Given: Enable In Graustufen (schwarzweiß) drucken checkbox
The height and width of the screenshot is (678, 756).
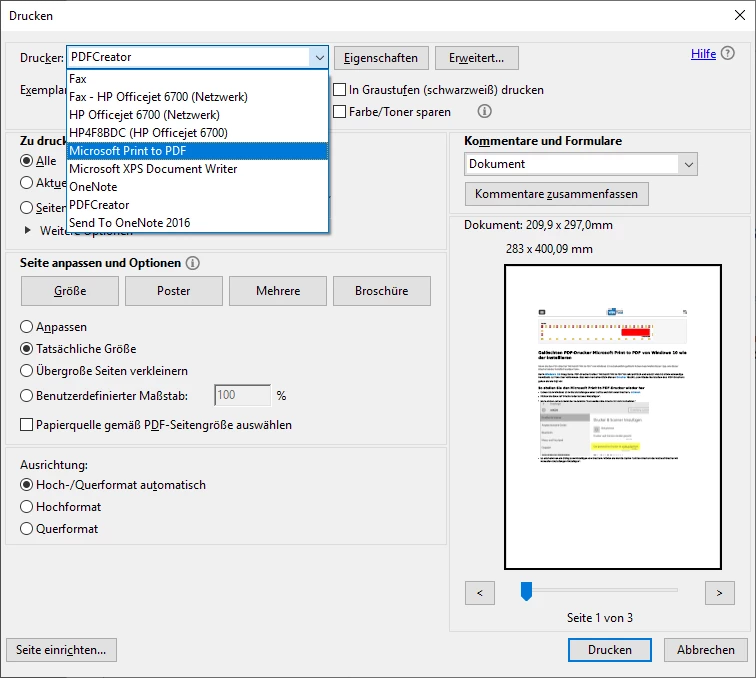Looking at the screenshot, I should point(339,90).
